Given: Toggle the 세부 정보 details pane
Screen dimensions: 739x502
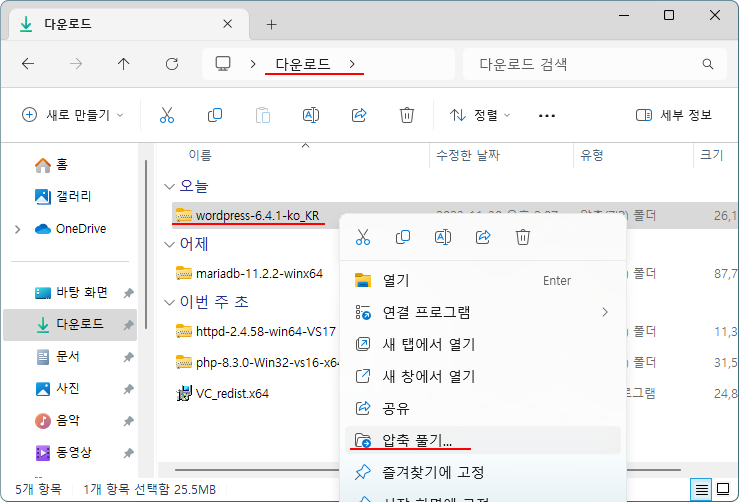Looking at the screenshot, I should point(673,115).
